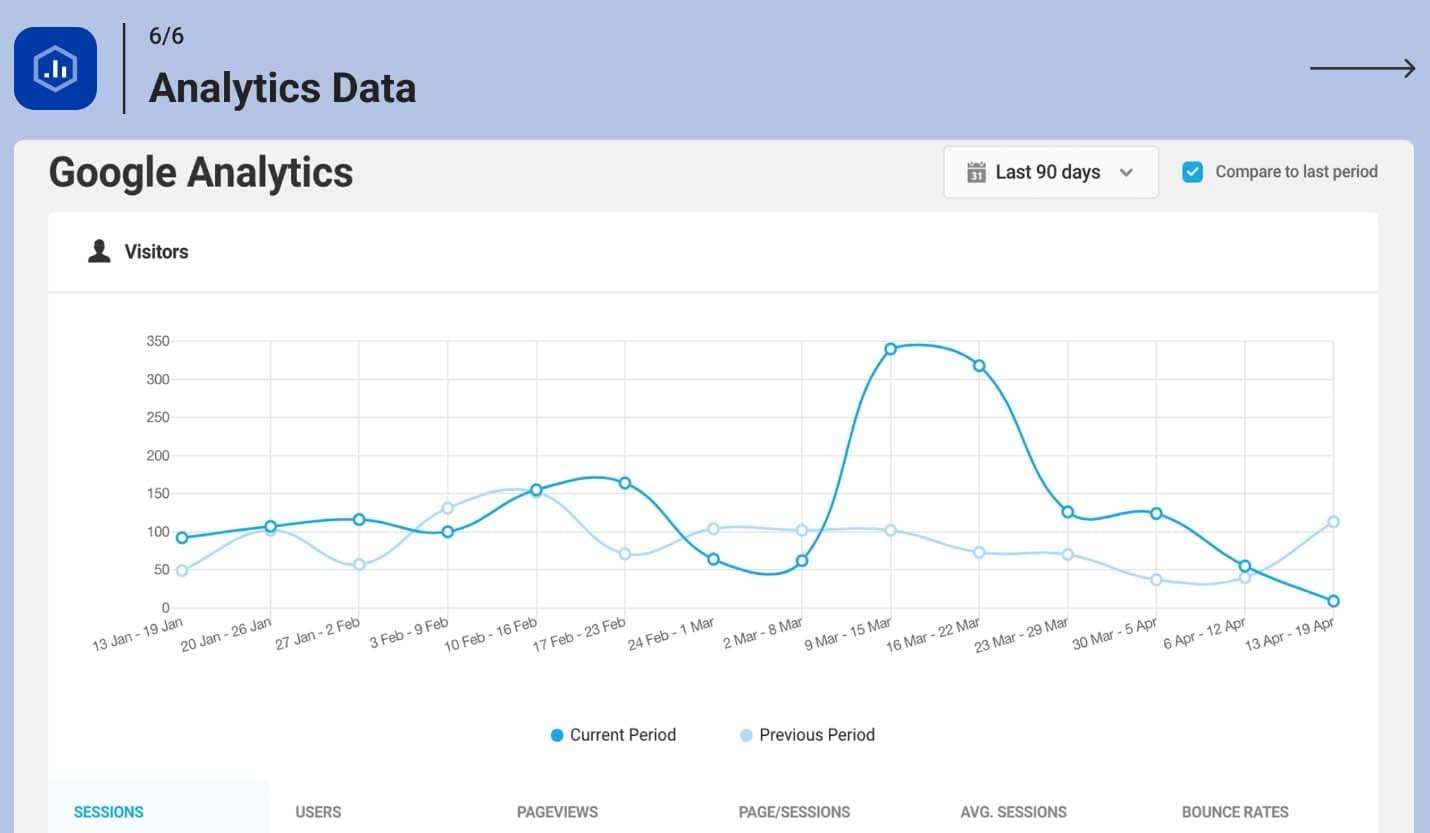
Task: Click the Current Period legend label
Action: pos(622,735)
